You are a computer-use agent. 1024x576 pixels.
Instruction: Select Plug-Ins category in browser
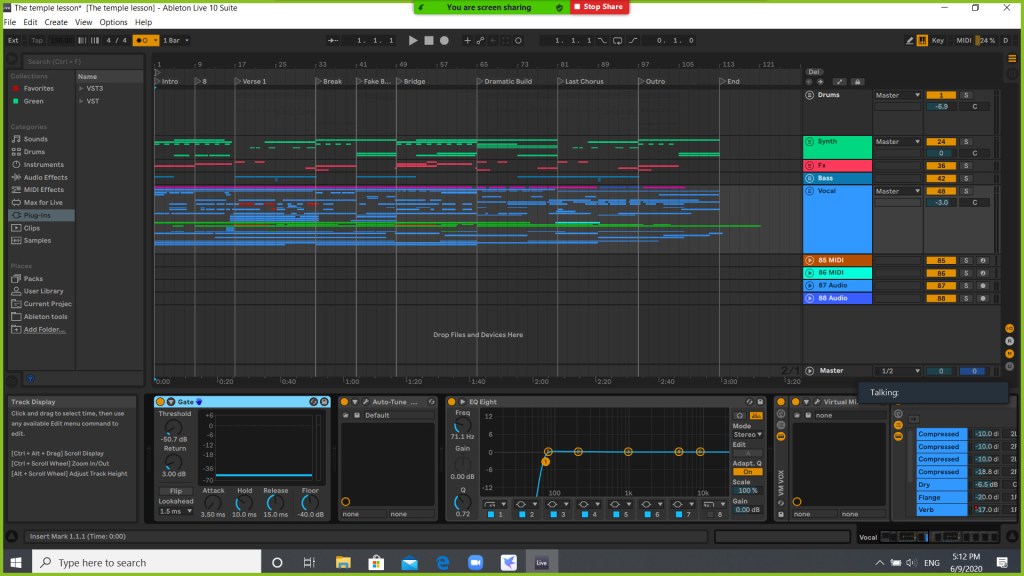[36, 215]
